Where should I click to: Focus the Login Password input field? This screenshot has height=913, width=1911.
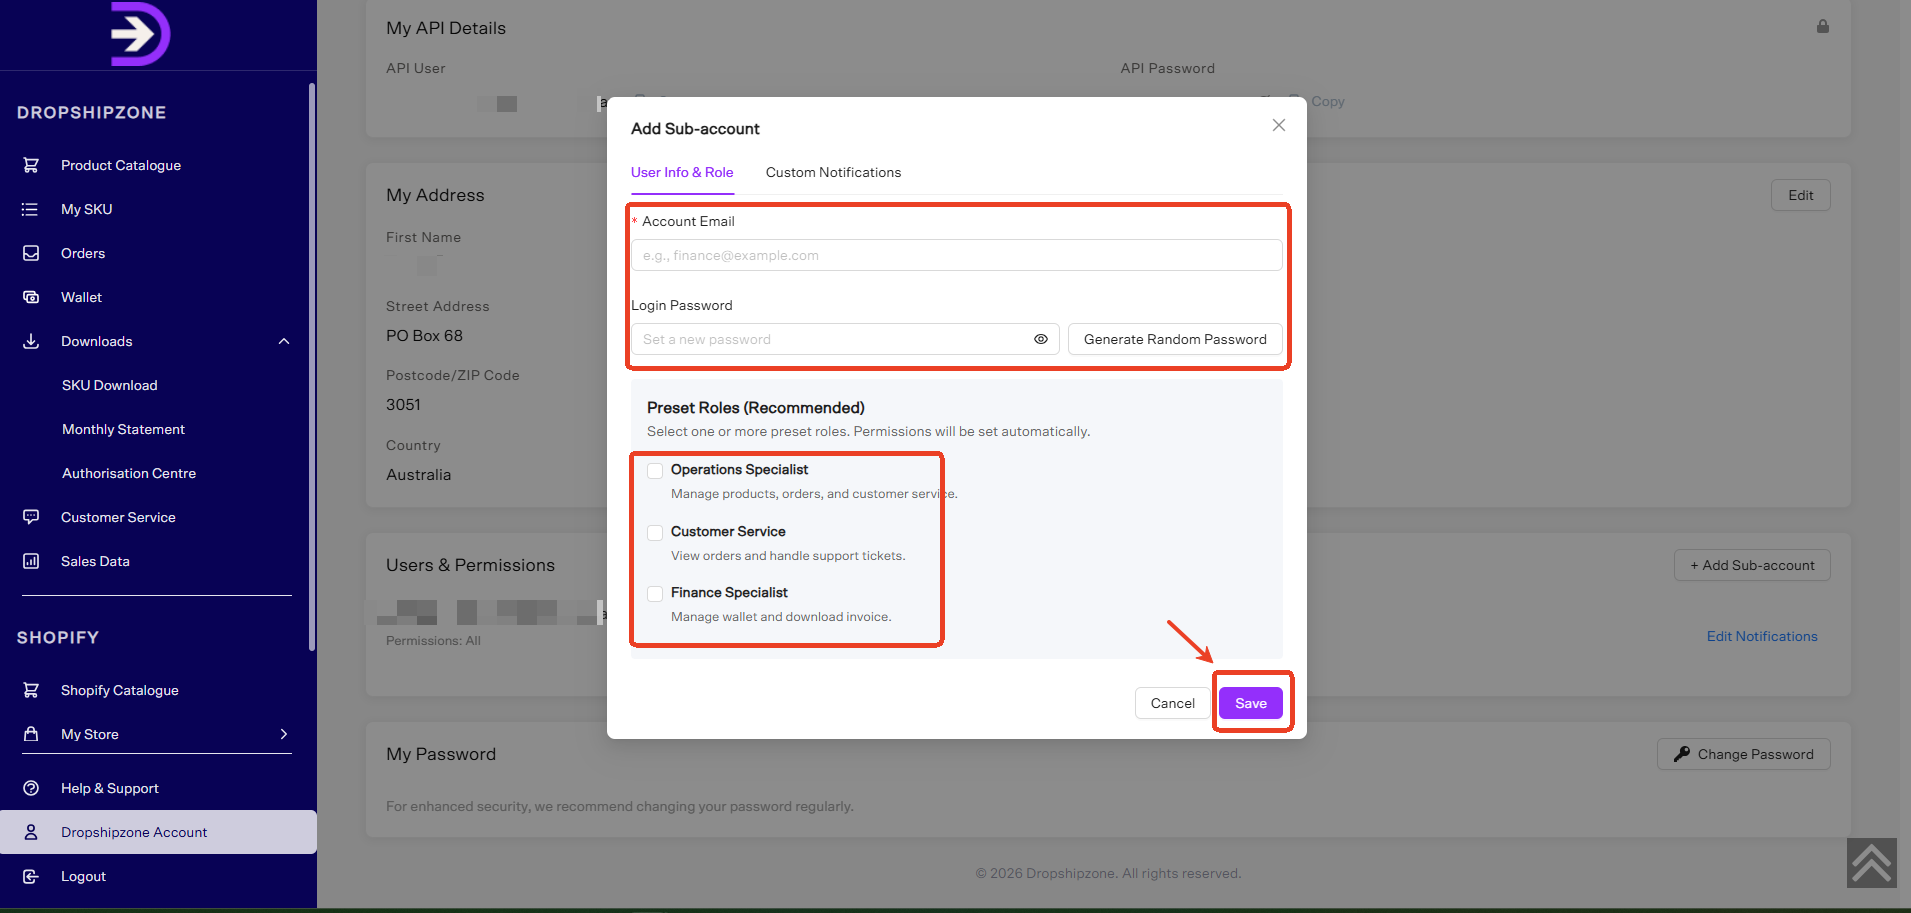point(845,339)
